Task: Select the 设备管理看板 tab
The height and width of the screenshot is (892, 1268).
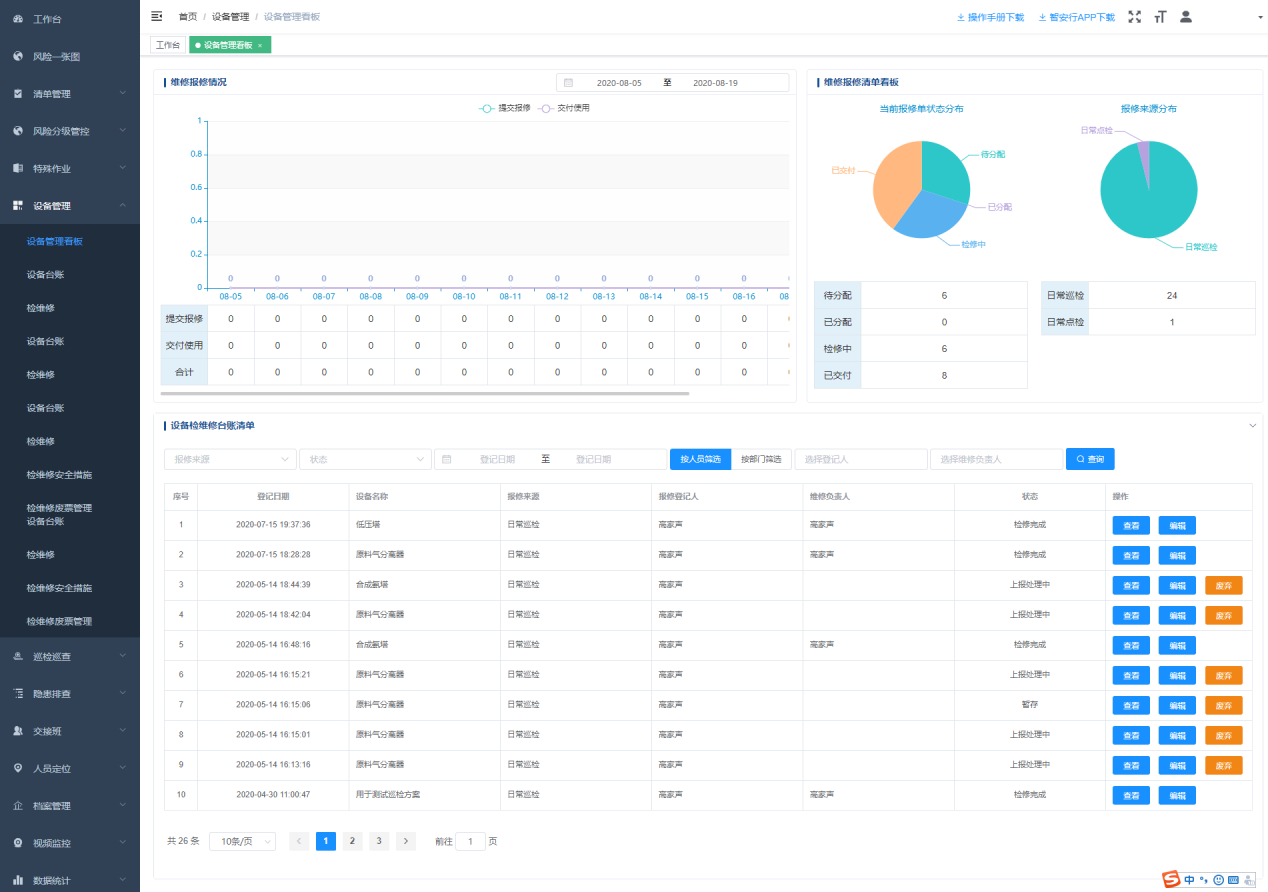Action: 229,45
